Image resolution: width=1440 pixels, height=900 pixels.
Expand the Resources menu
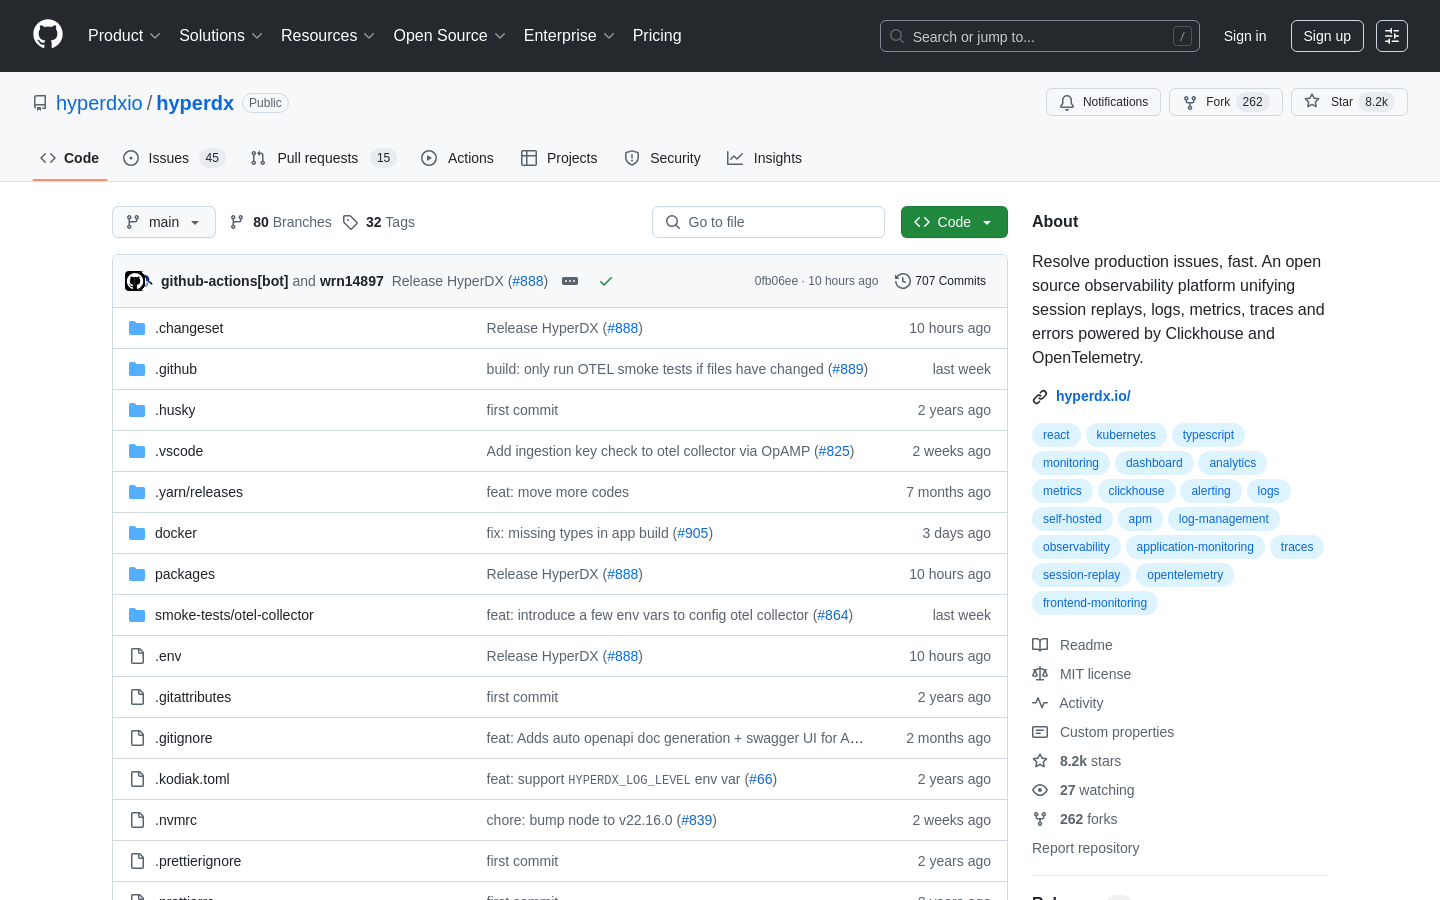coord(328,36)
